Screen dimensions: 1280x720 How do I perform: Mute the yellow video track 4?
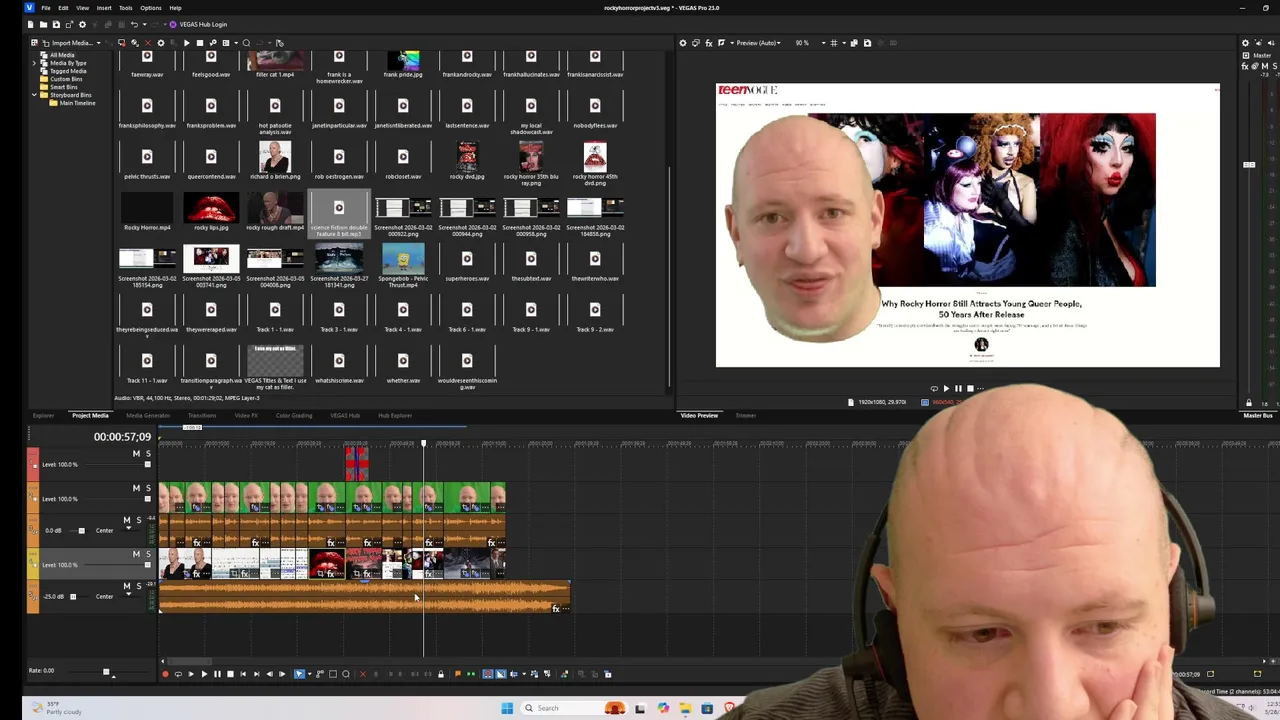click(x=136, y=554)
